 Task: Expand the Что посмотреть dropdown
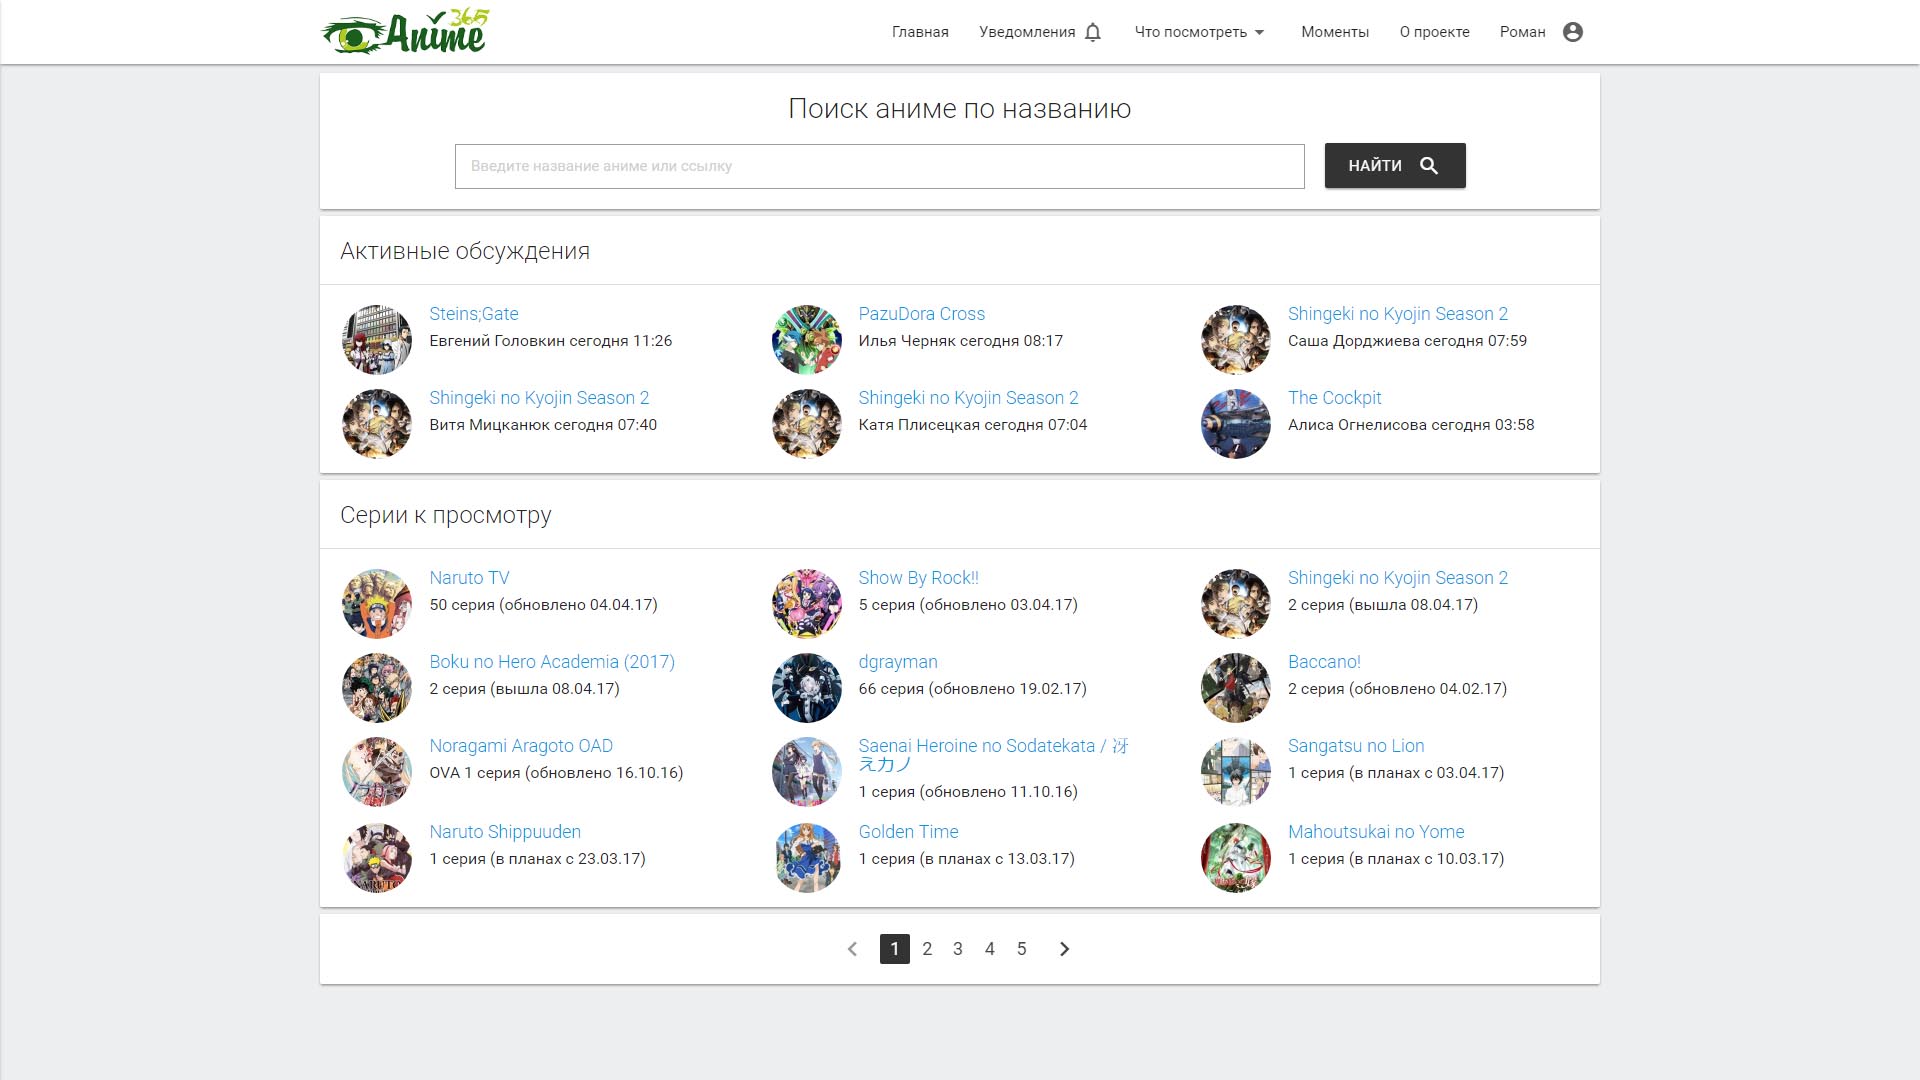1198,31
